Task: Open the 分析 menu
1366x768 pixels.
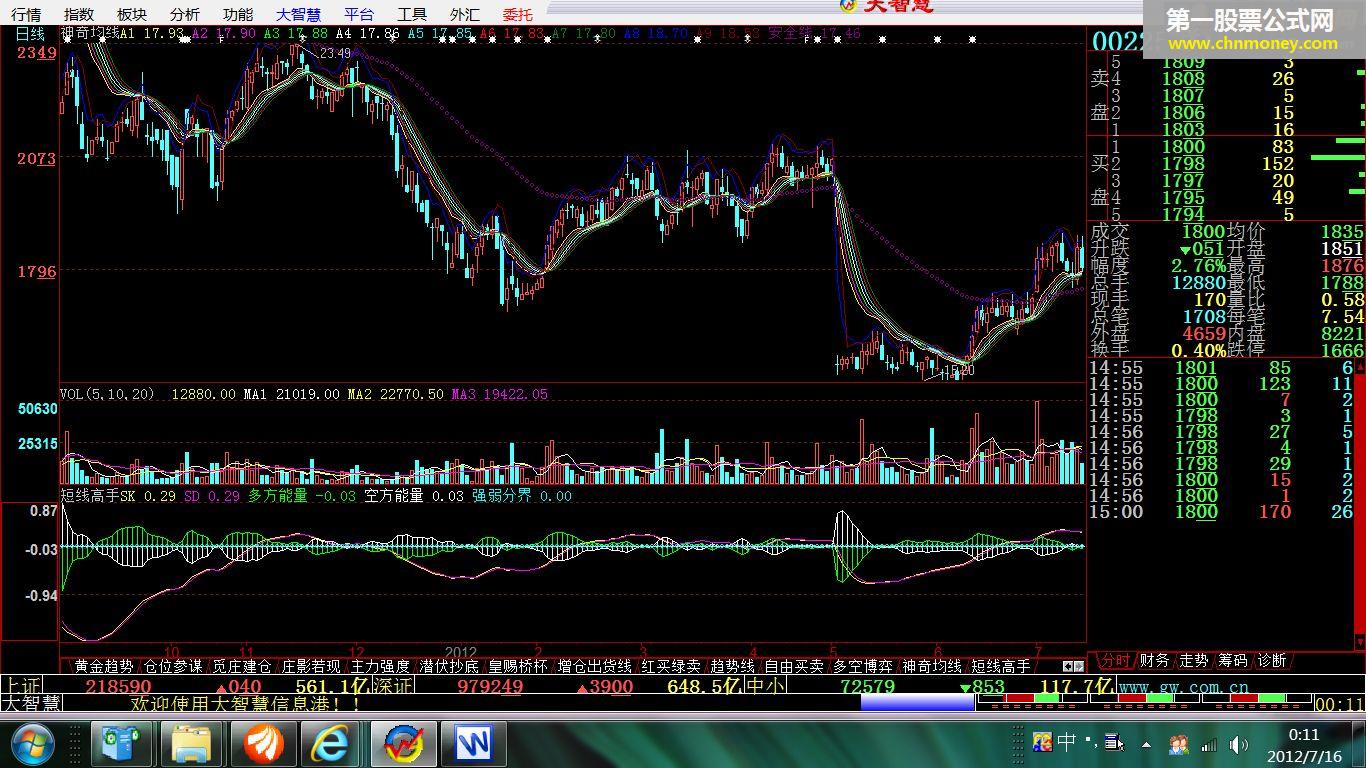Action: tap(184, 14)
